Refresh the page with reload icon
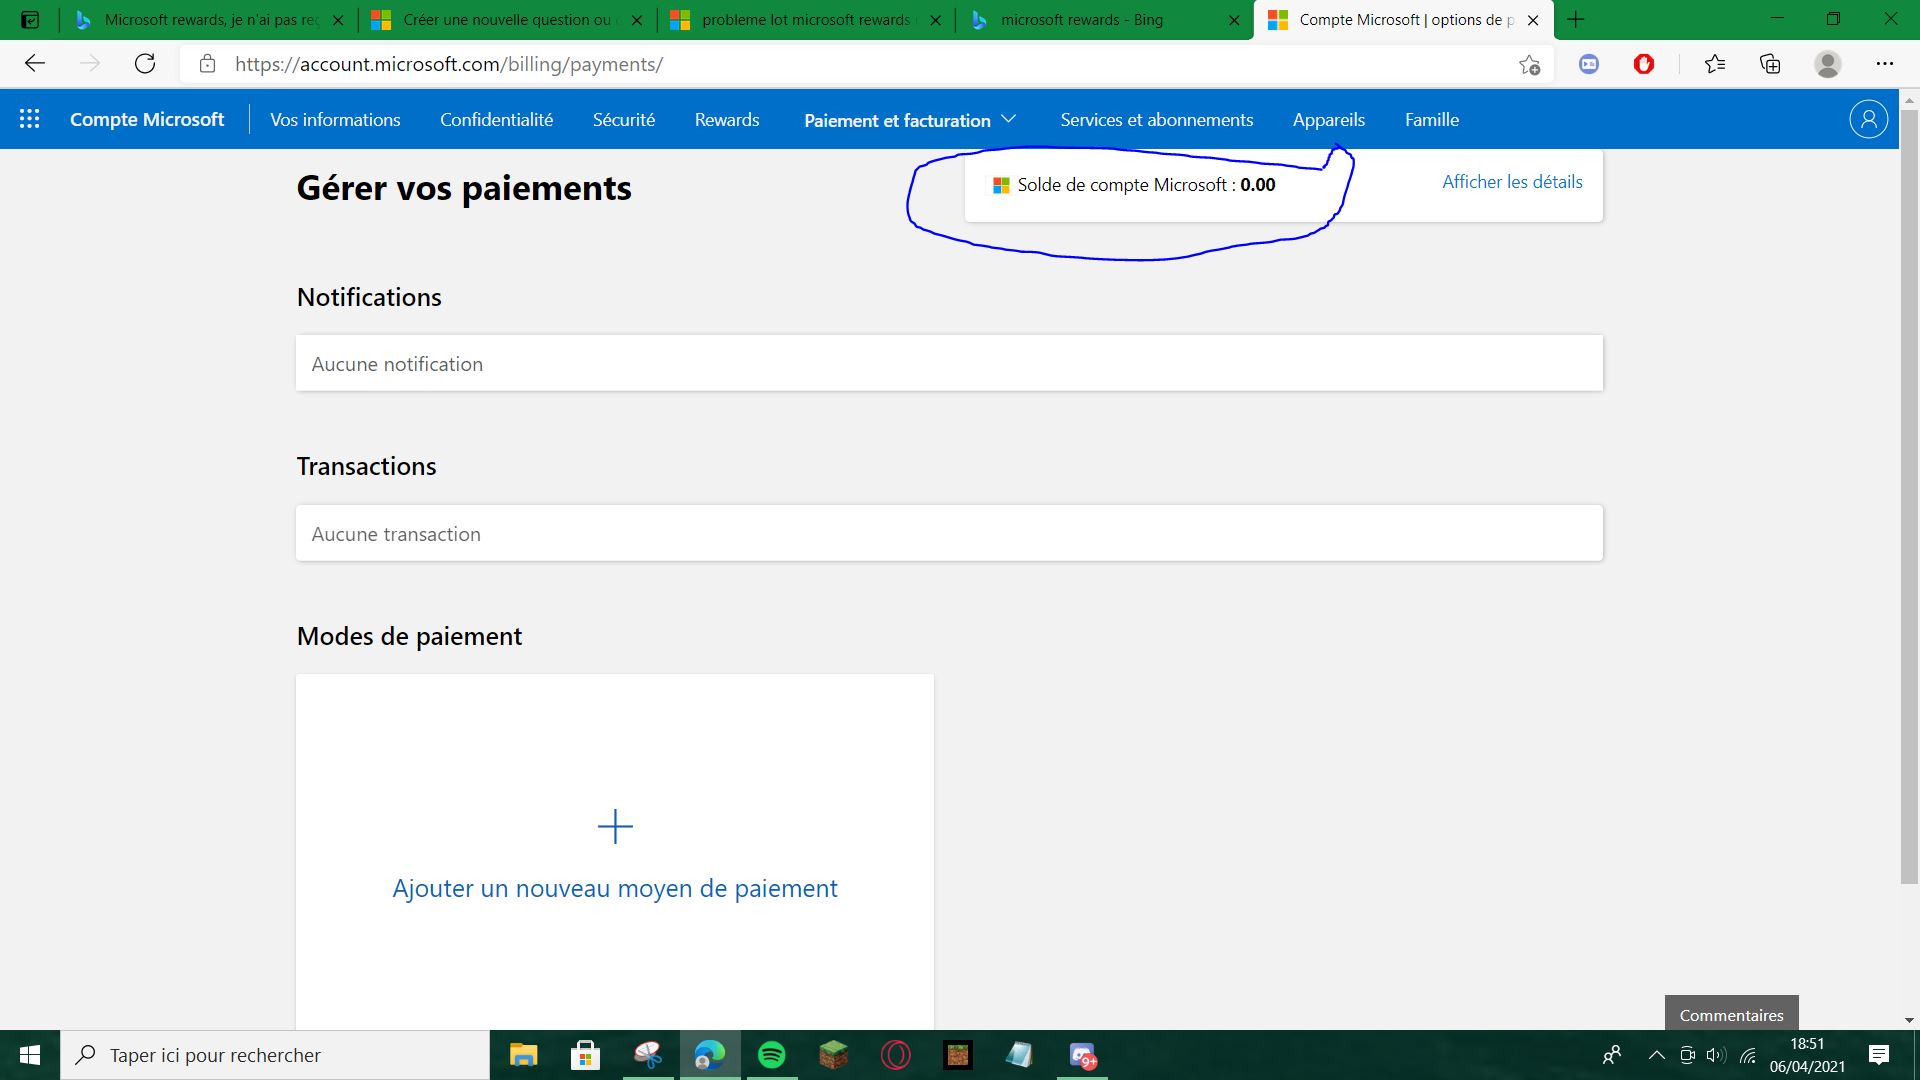 [145, 64]
